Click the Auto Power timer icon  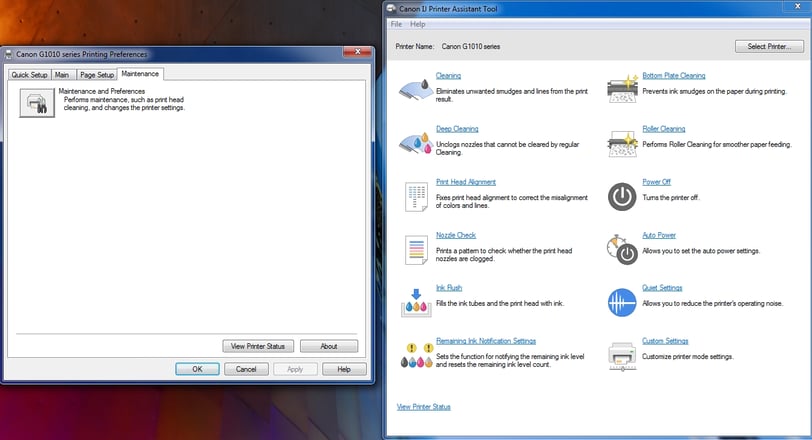click(x=622, y=250)
